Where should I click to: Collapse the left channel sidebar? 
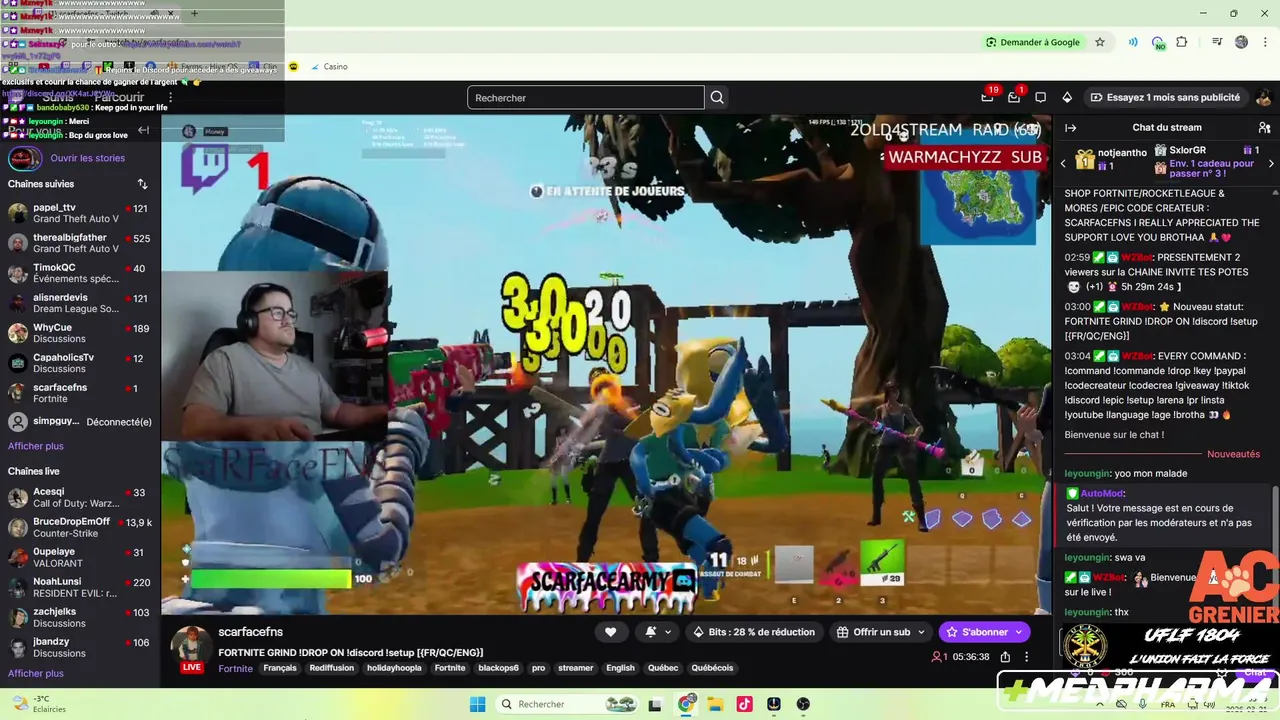click(x=143, y=130)
